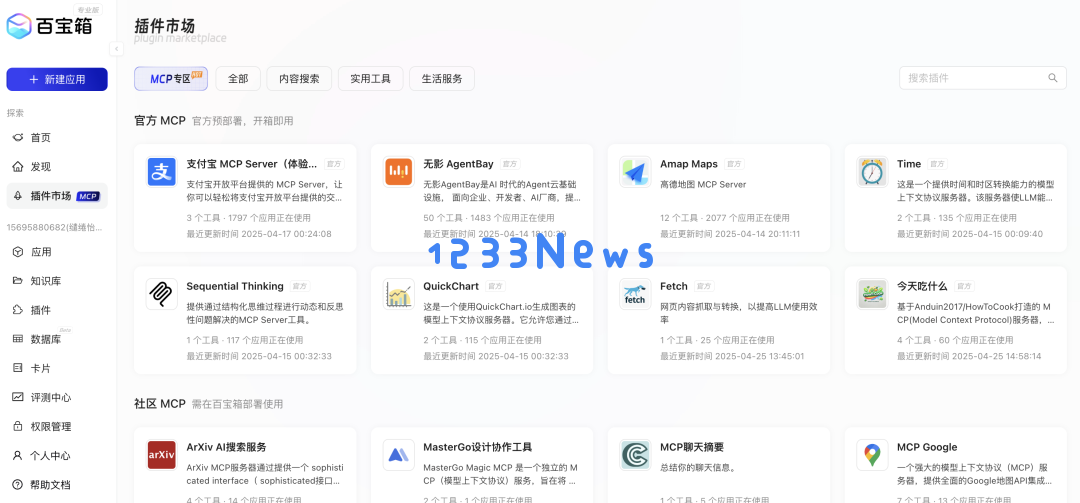The height and width of the screenshot is (503, 1080).
Task: Collapse the sidebar with the arrow handle
Action: (116, 49)
